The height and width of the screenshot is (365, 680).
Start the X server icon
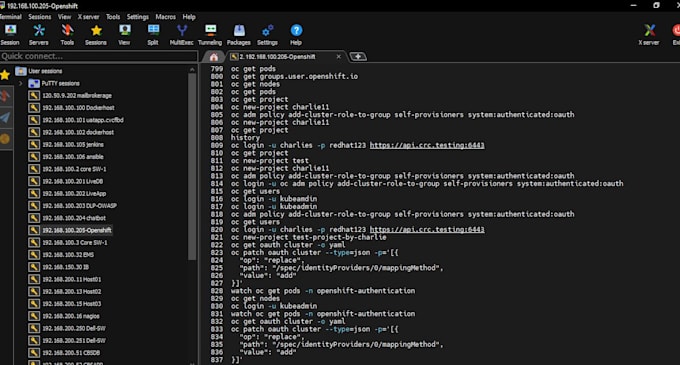click(x=649, y=34)
